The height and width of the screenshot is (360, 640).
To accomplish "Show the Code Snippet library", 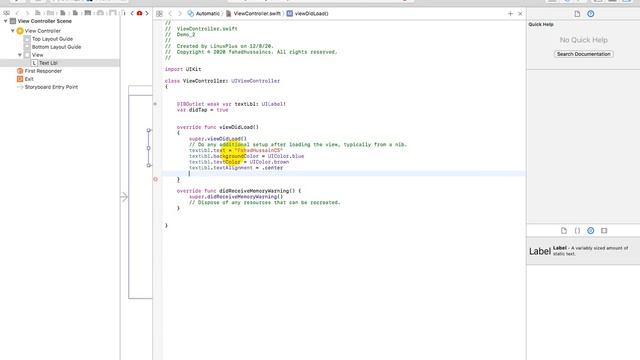I will point(577,231).
